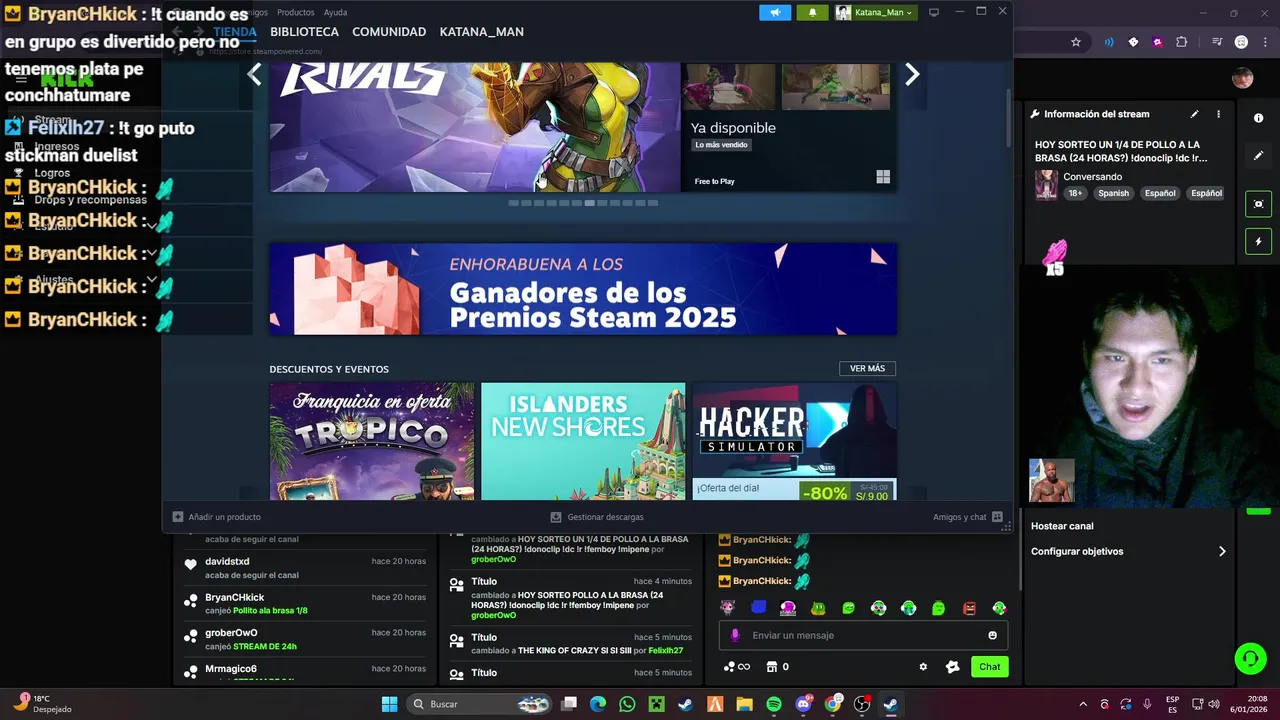The height and width of the screenshot is (720, 1280).
Task: Bookmark page with Chrome star icon
Action: [x=1076, y=42]
